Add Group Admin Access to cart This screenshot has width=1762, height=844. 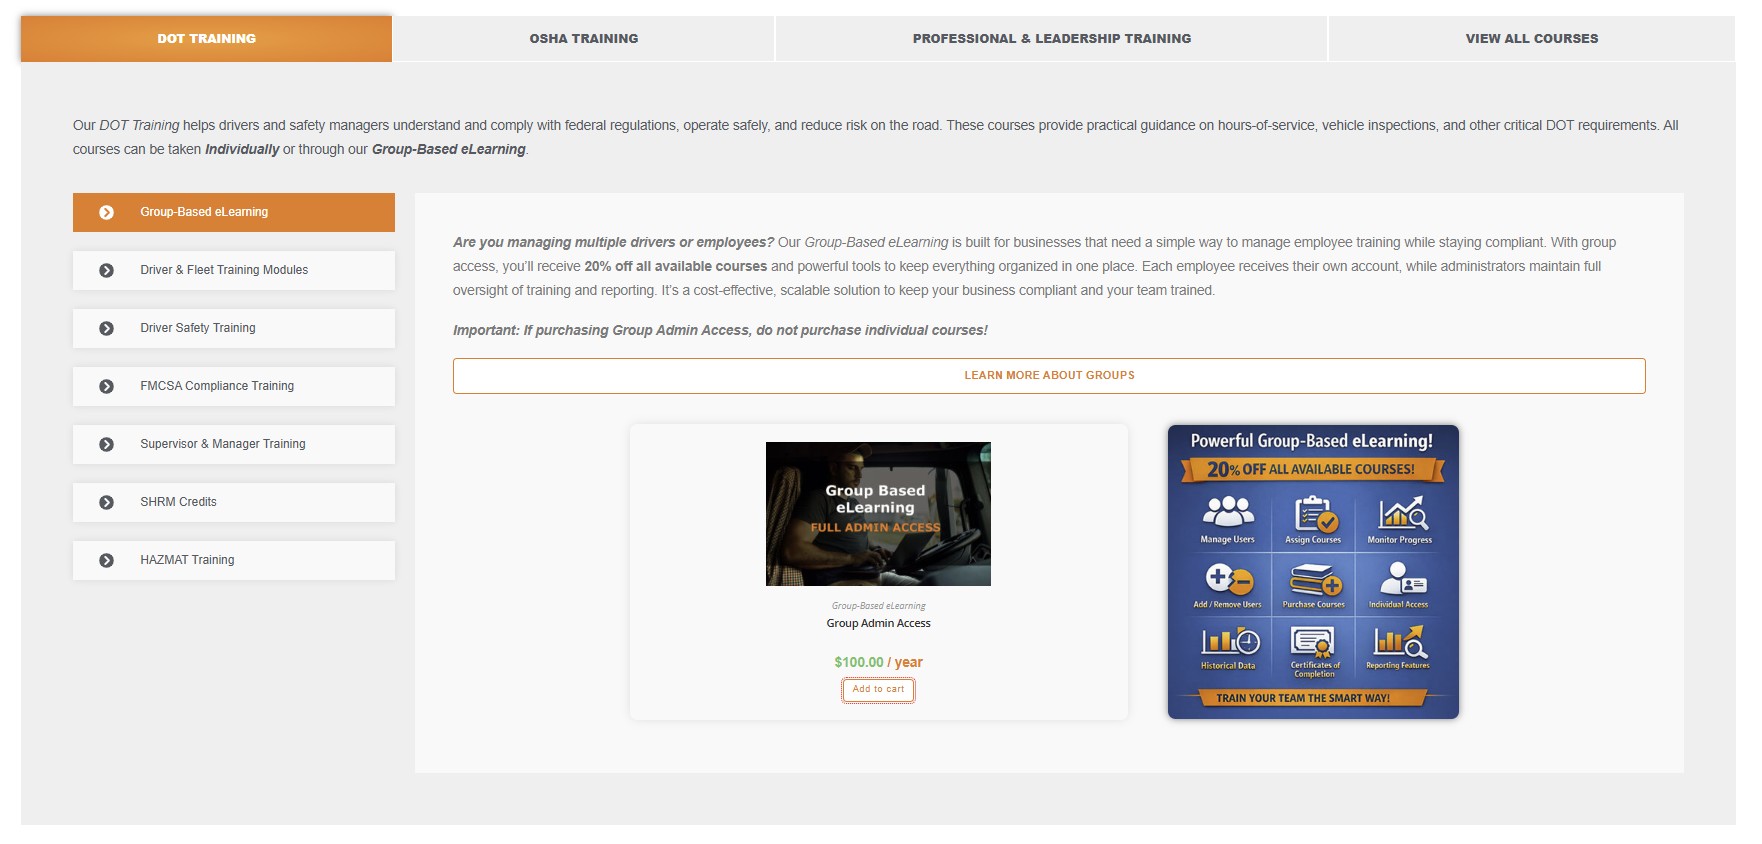point(878,690)
